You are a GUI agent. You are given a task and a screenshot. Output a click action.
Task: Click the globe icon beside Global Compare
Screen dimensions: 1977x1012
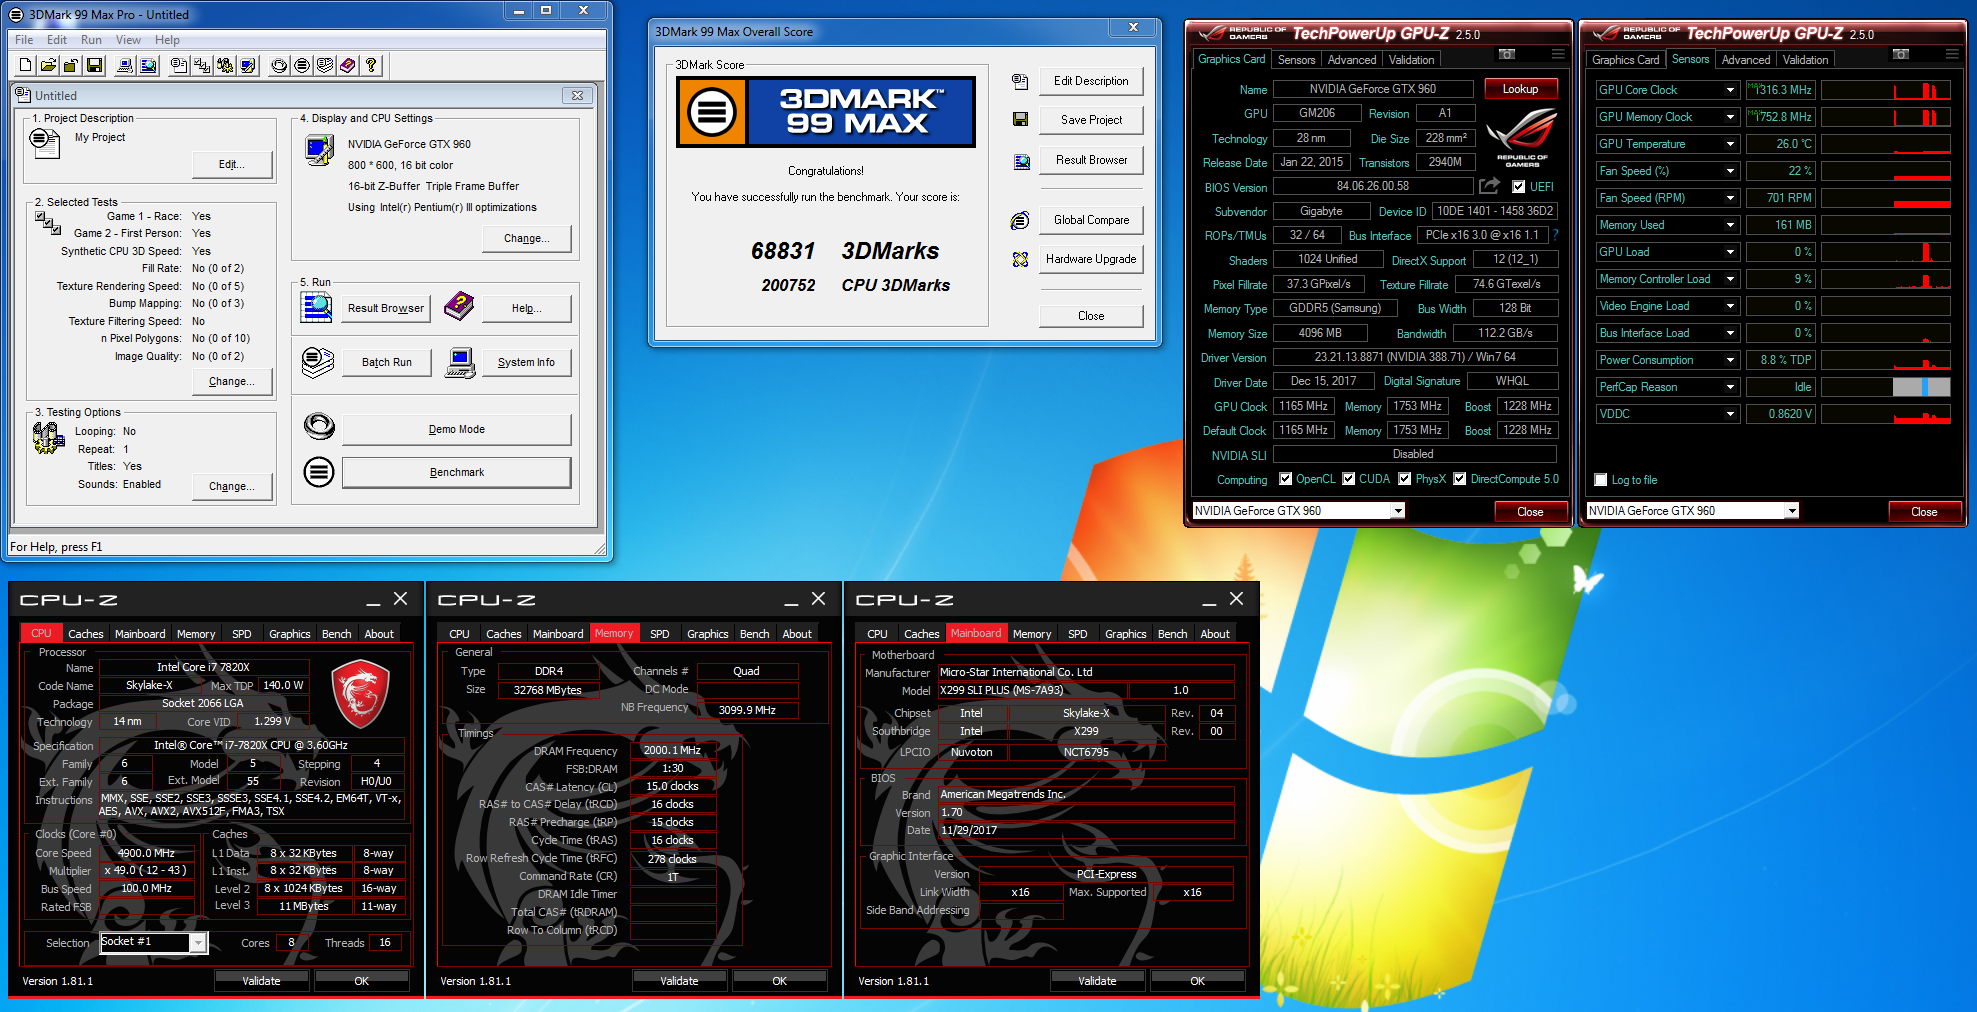(1020, 220)
